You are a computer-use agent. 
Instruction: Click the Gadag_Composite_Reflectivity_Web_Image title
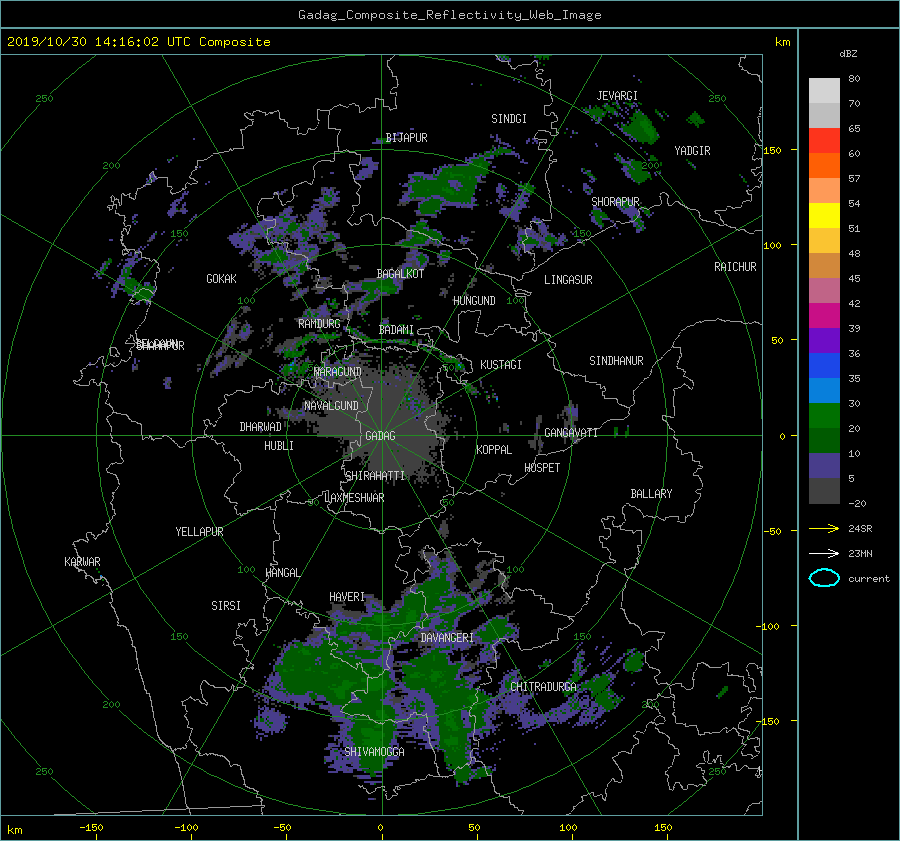tap(449, 15)
